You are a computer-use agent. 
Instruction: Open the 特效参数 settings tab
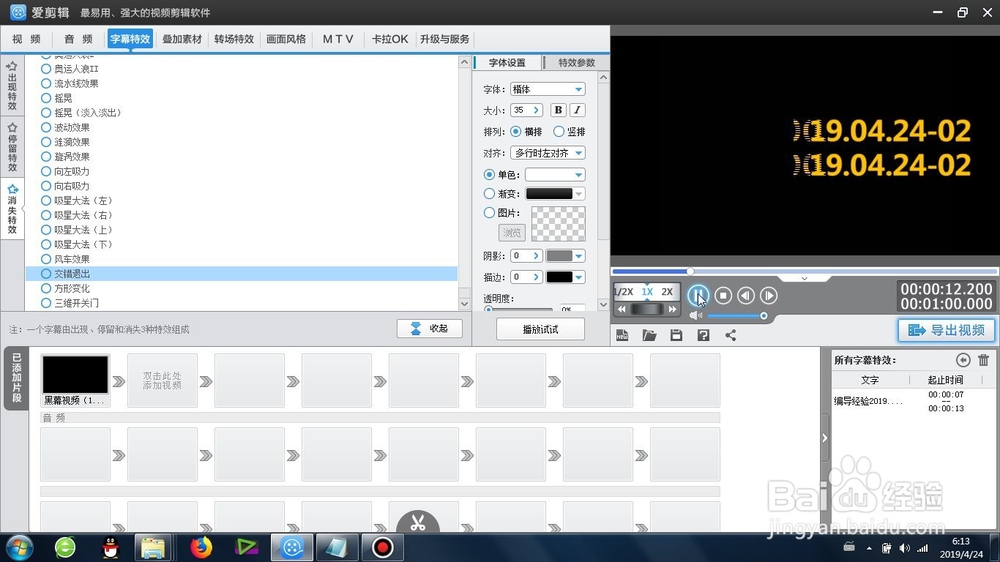click(577, 63)
